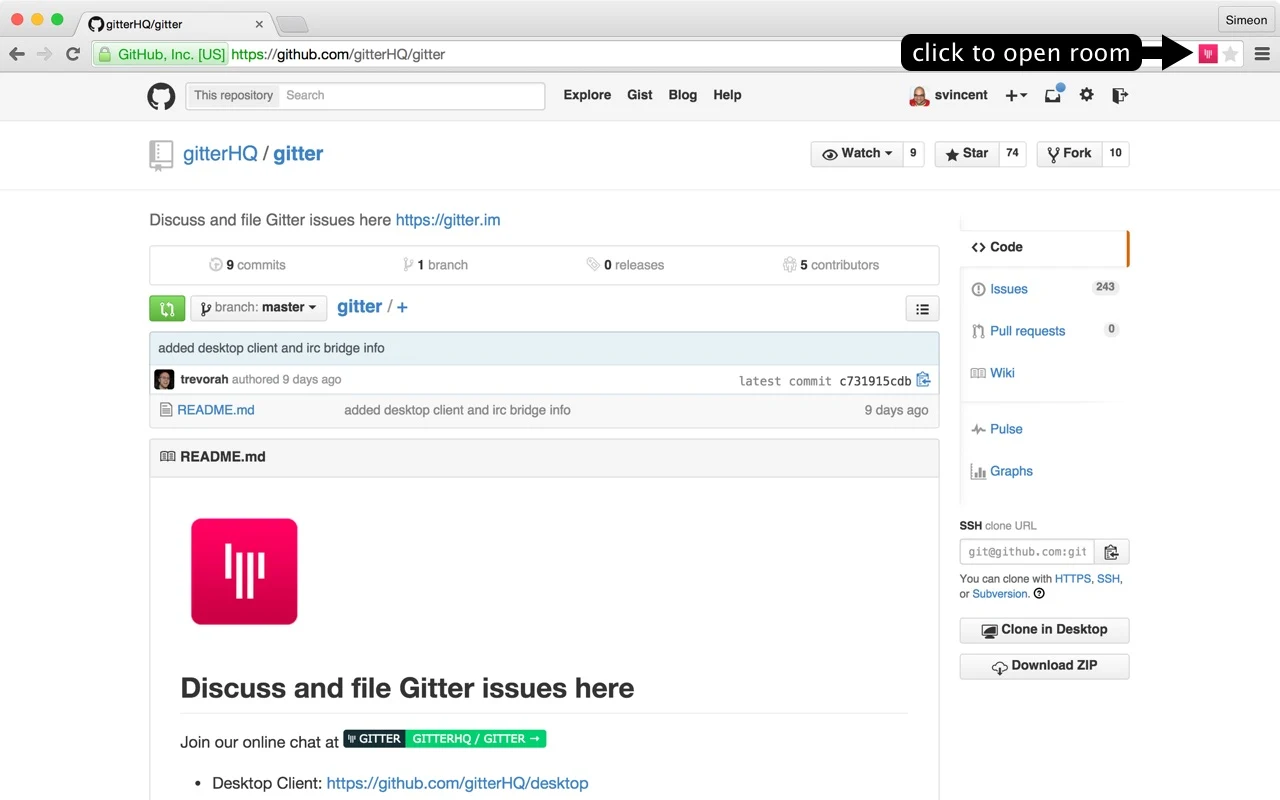Screen dimensions: 1280x800
Task: Click the svincent profile avatar
Action: coord(919,96)
